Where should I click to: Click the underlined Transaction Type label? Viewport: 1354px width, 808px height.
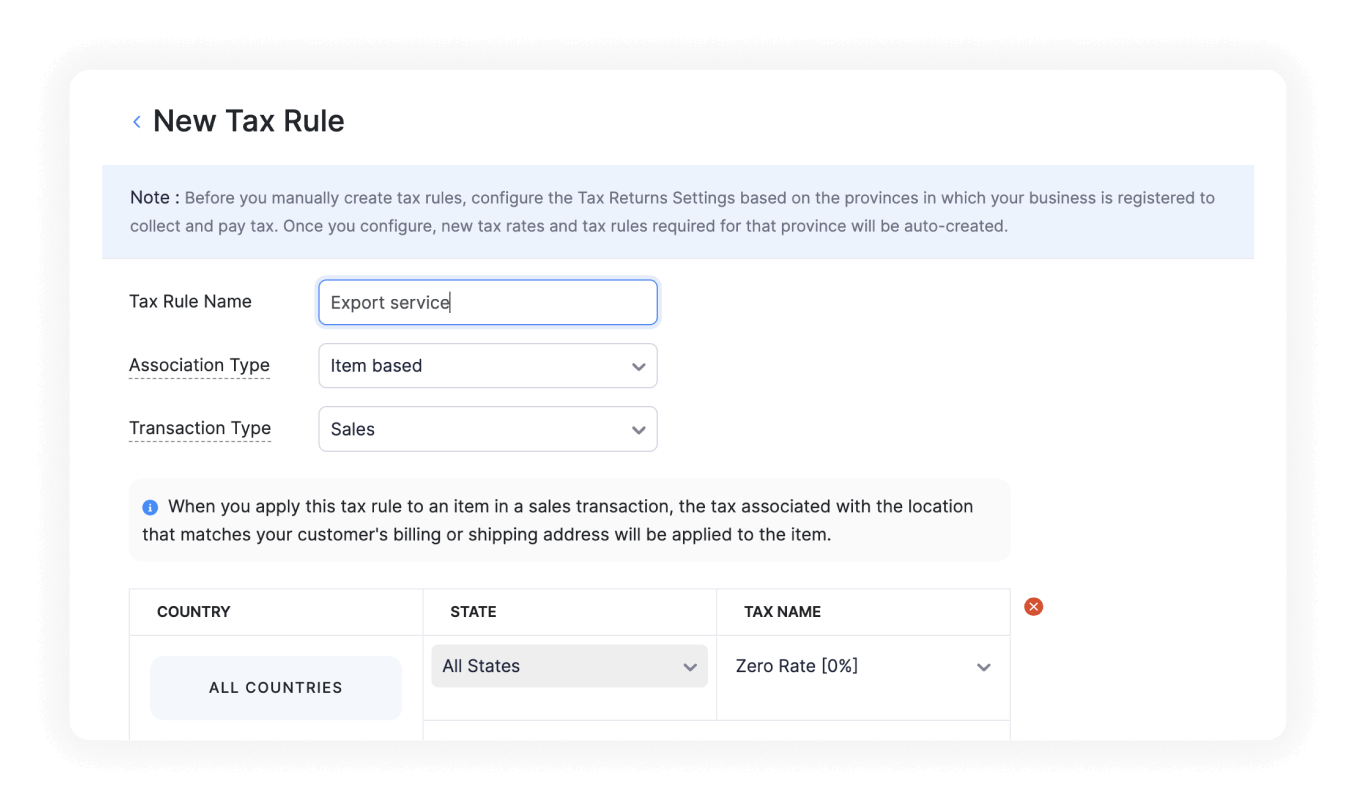pyautogui.click(x=200, y=428)
